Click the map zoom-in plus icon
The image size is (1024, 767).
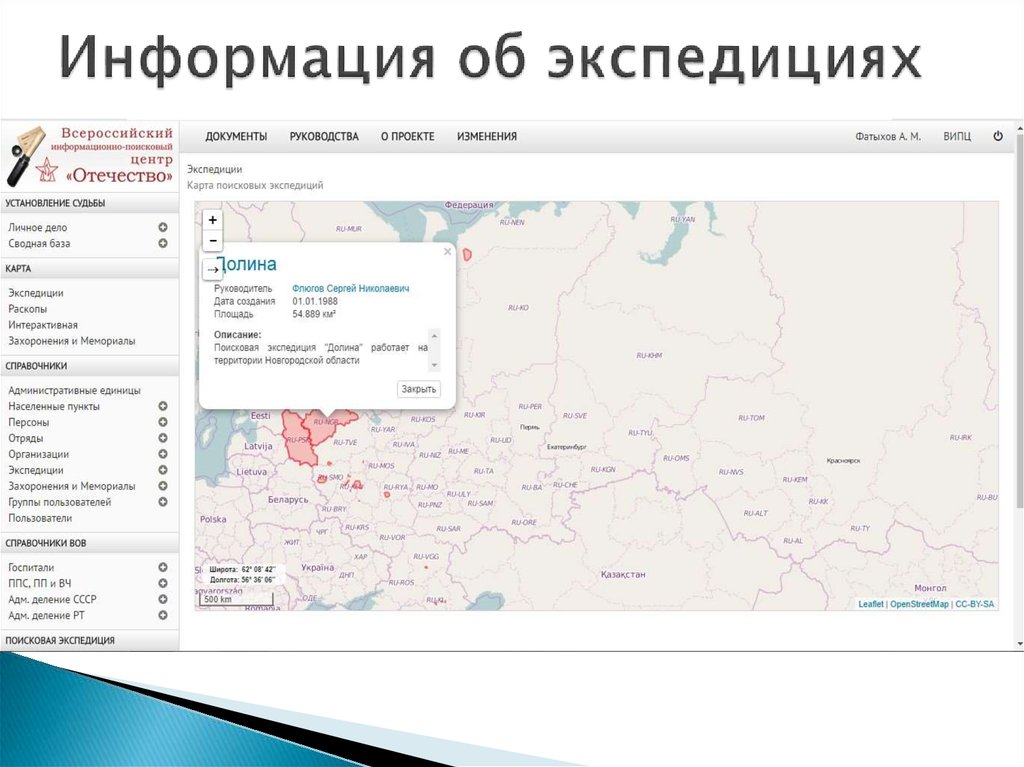[x=212, y=219]
